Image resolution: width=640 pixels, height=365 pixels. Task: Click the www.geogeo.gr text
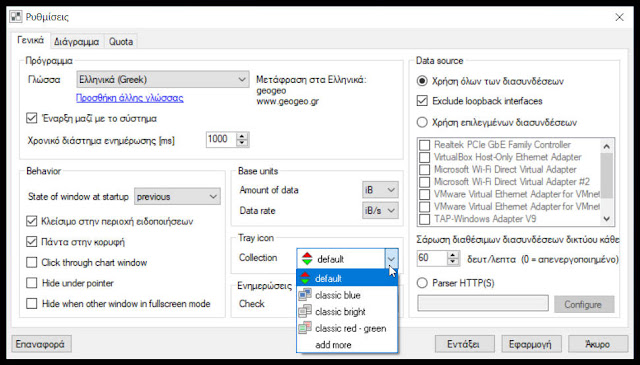tap(287, 101)
